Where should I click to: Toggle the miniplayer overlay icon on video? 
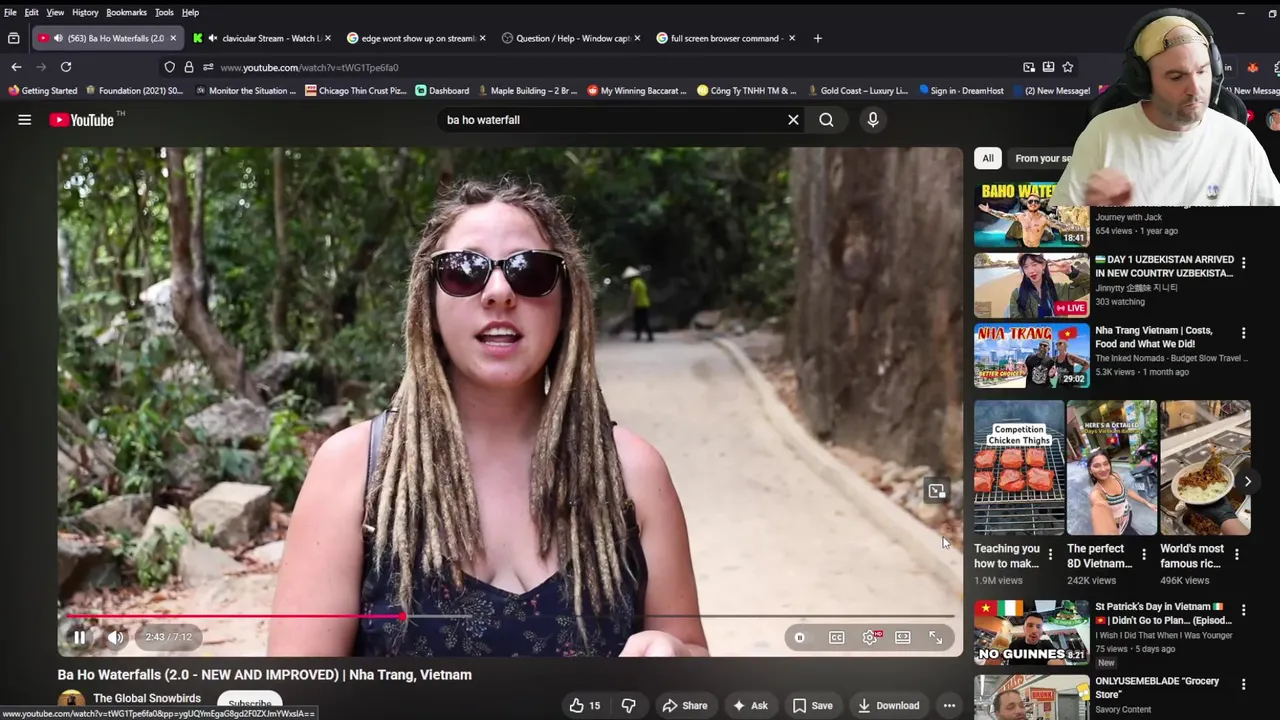936,491
